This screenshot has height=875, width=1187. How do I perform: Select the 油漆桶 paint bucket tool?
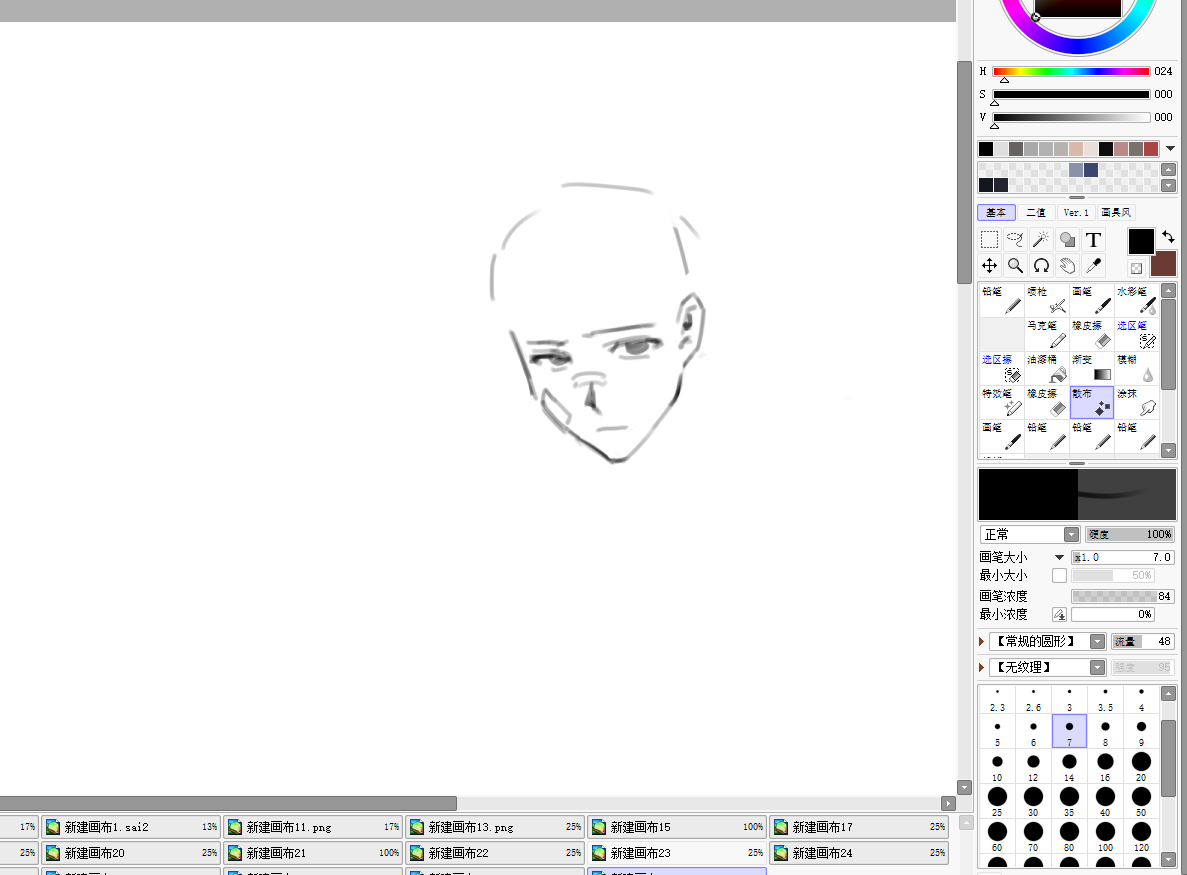click(x=1047, y=369)
